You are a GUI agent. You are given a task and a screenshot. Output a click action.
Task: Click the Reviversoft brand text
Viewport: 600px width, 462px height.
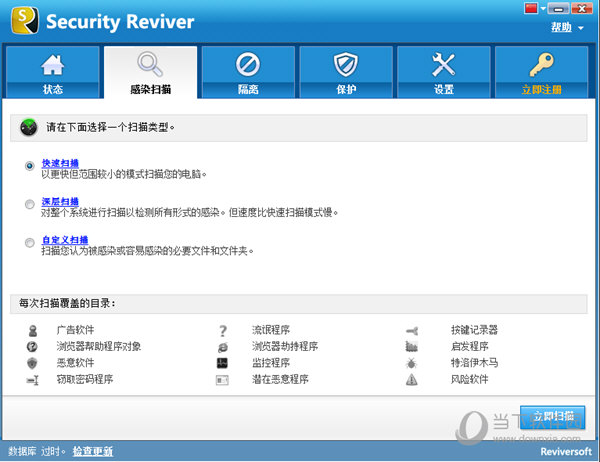point(566,452)
